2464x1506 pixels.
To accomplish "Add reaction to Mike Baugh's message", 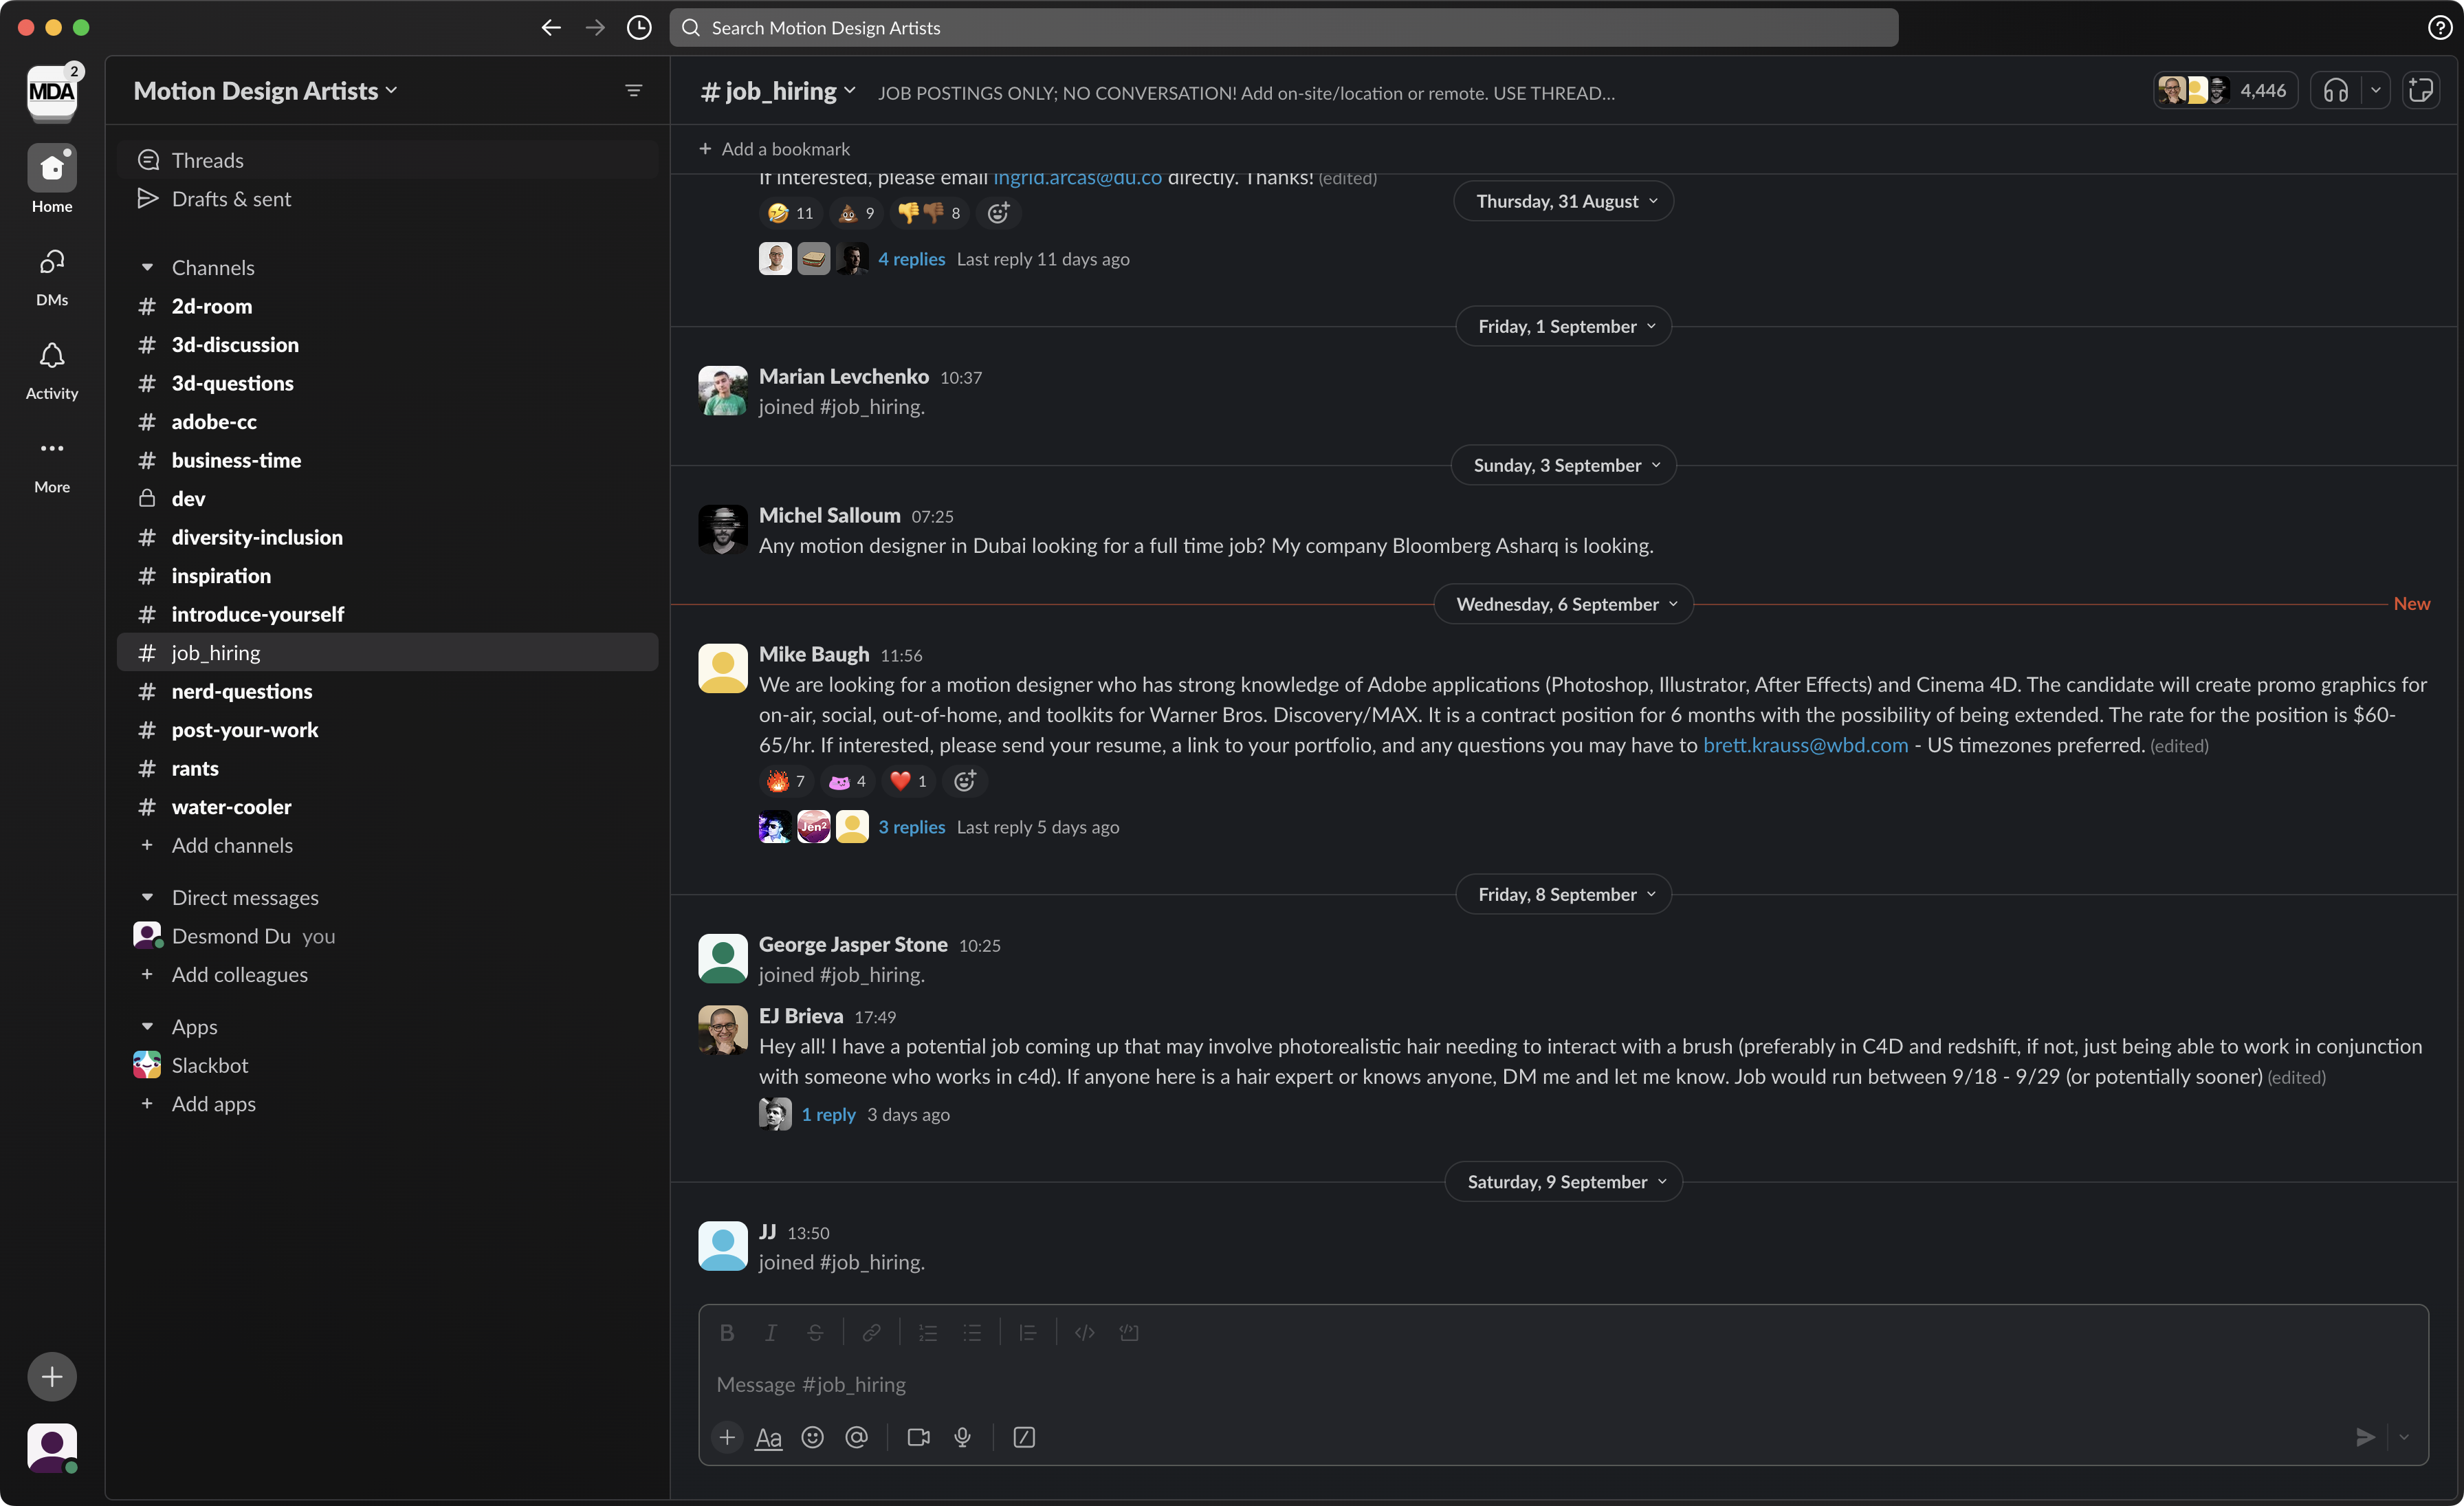I will [964, 781].
